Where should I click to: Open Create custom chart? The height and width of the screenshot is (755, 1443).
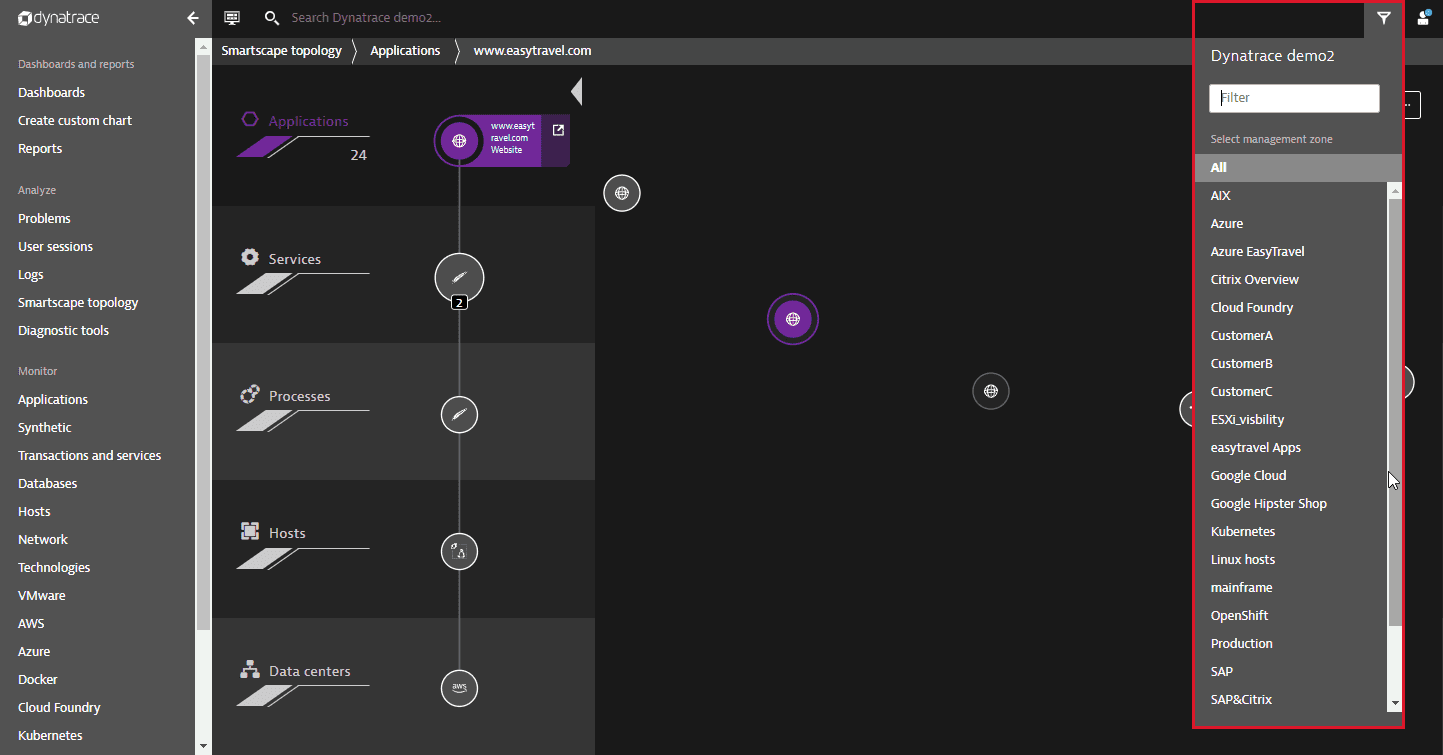pyautogui.click(x=75, y=121)
